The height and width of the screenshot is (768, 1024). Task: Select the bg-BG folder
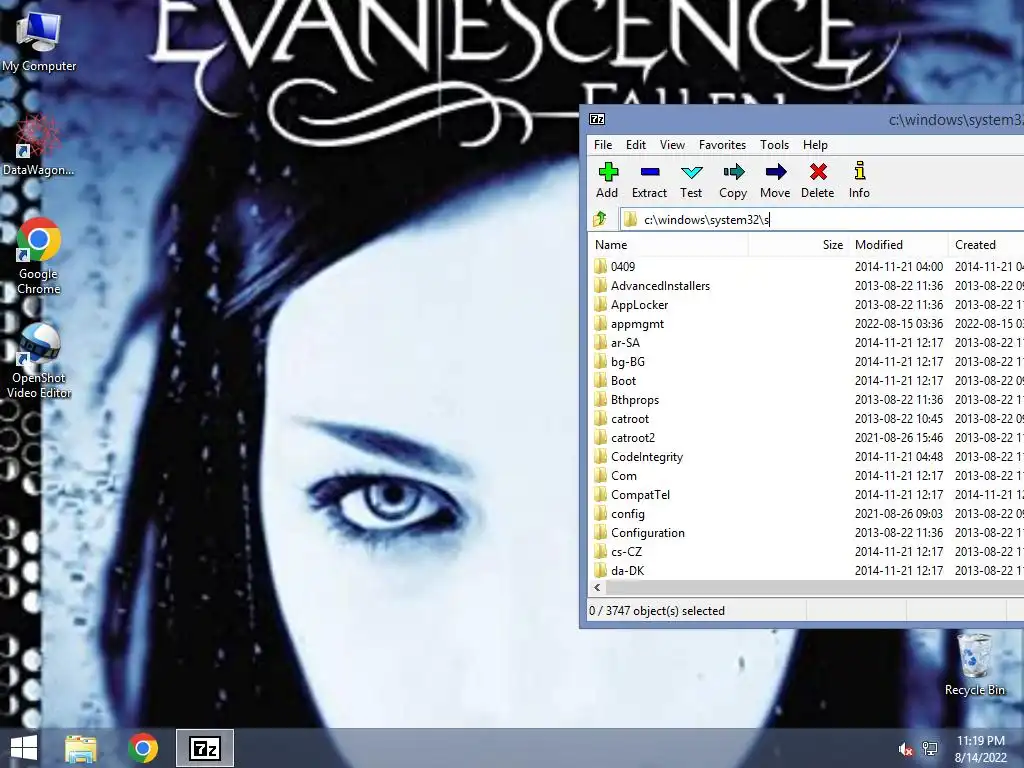click(628, 362)
